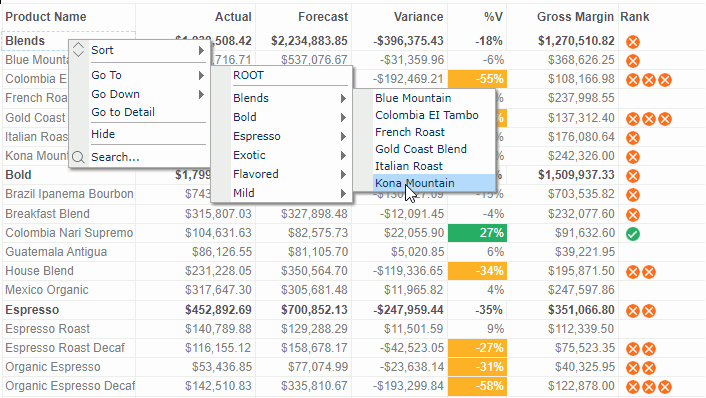Choose Go to Detail menu entry
Screen dimensions: 706x398
pyautogui.click(x=123, y=112)
